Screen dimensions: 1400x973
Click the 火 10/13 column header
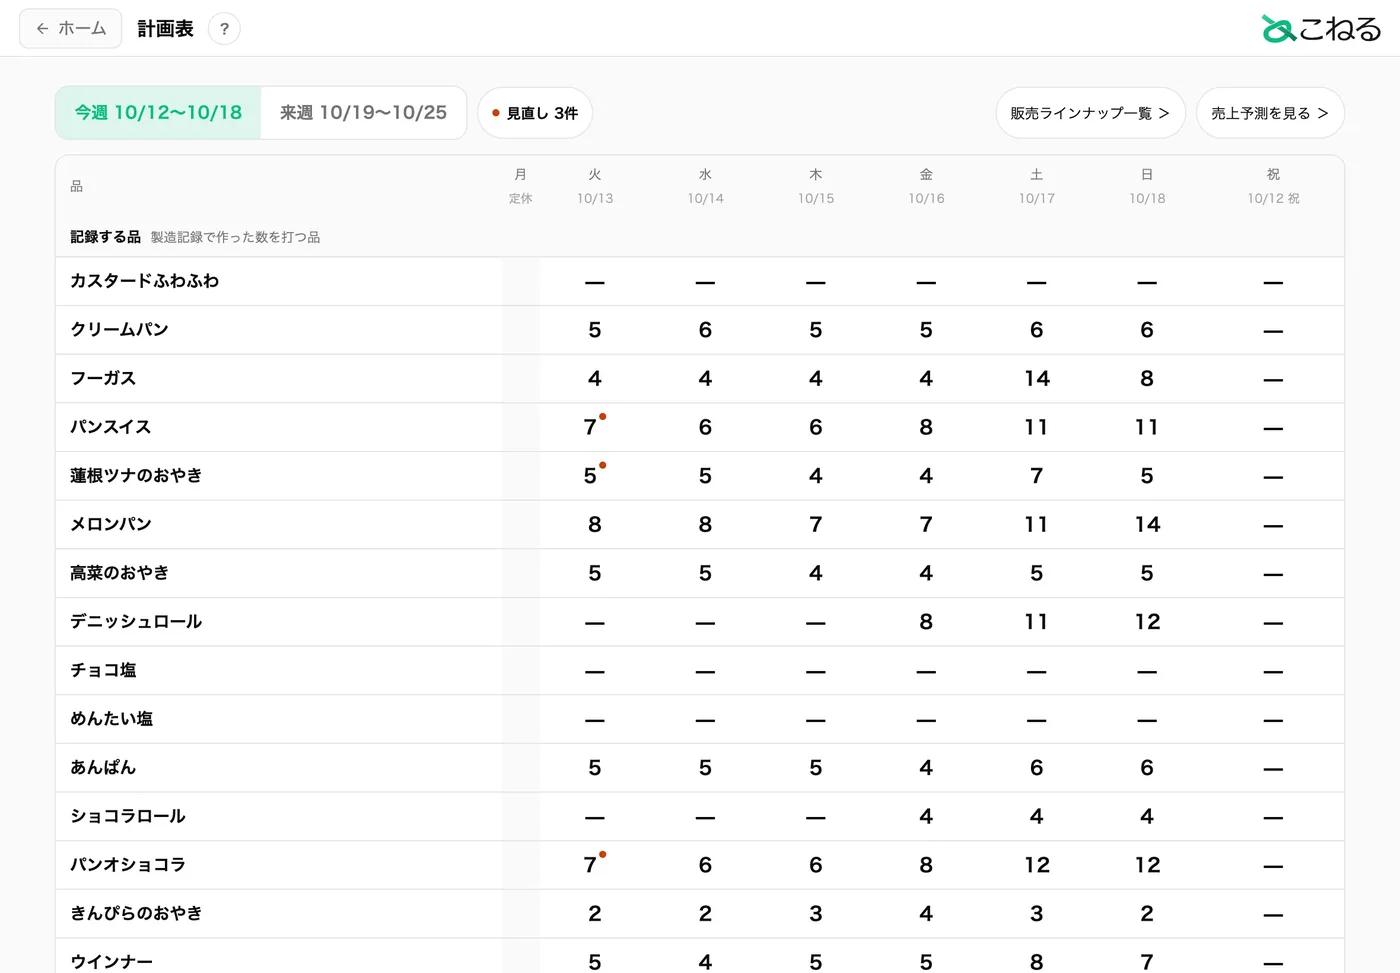595,186
